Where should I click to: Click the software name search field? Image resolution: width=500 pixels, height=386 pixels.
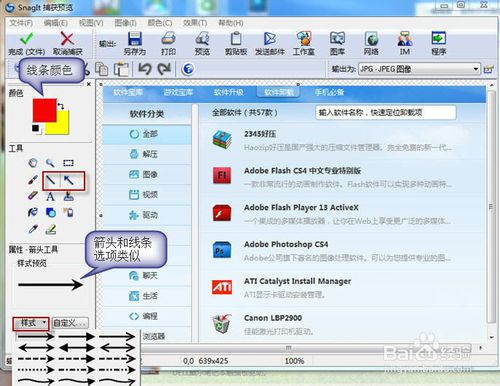coord(386,112)
